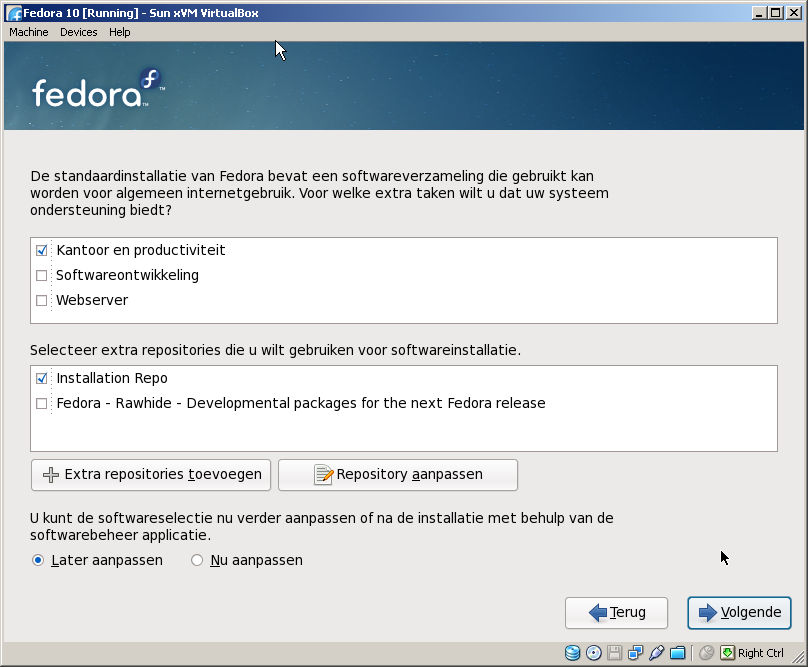This screenshot has height=667, width=808.
Task: Open the Machine menu
Action: click(x=29, y=32)
